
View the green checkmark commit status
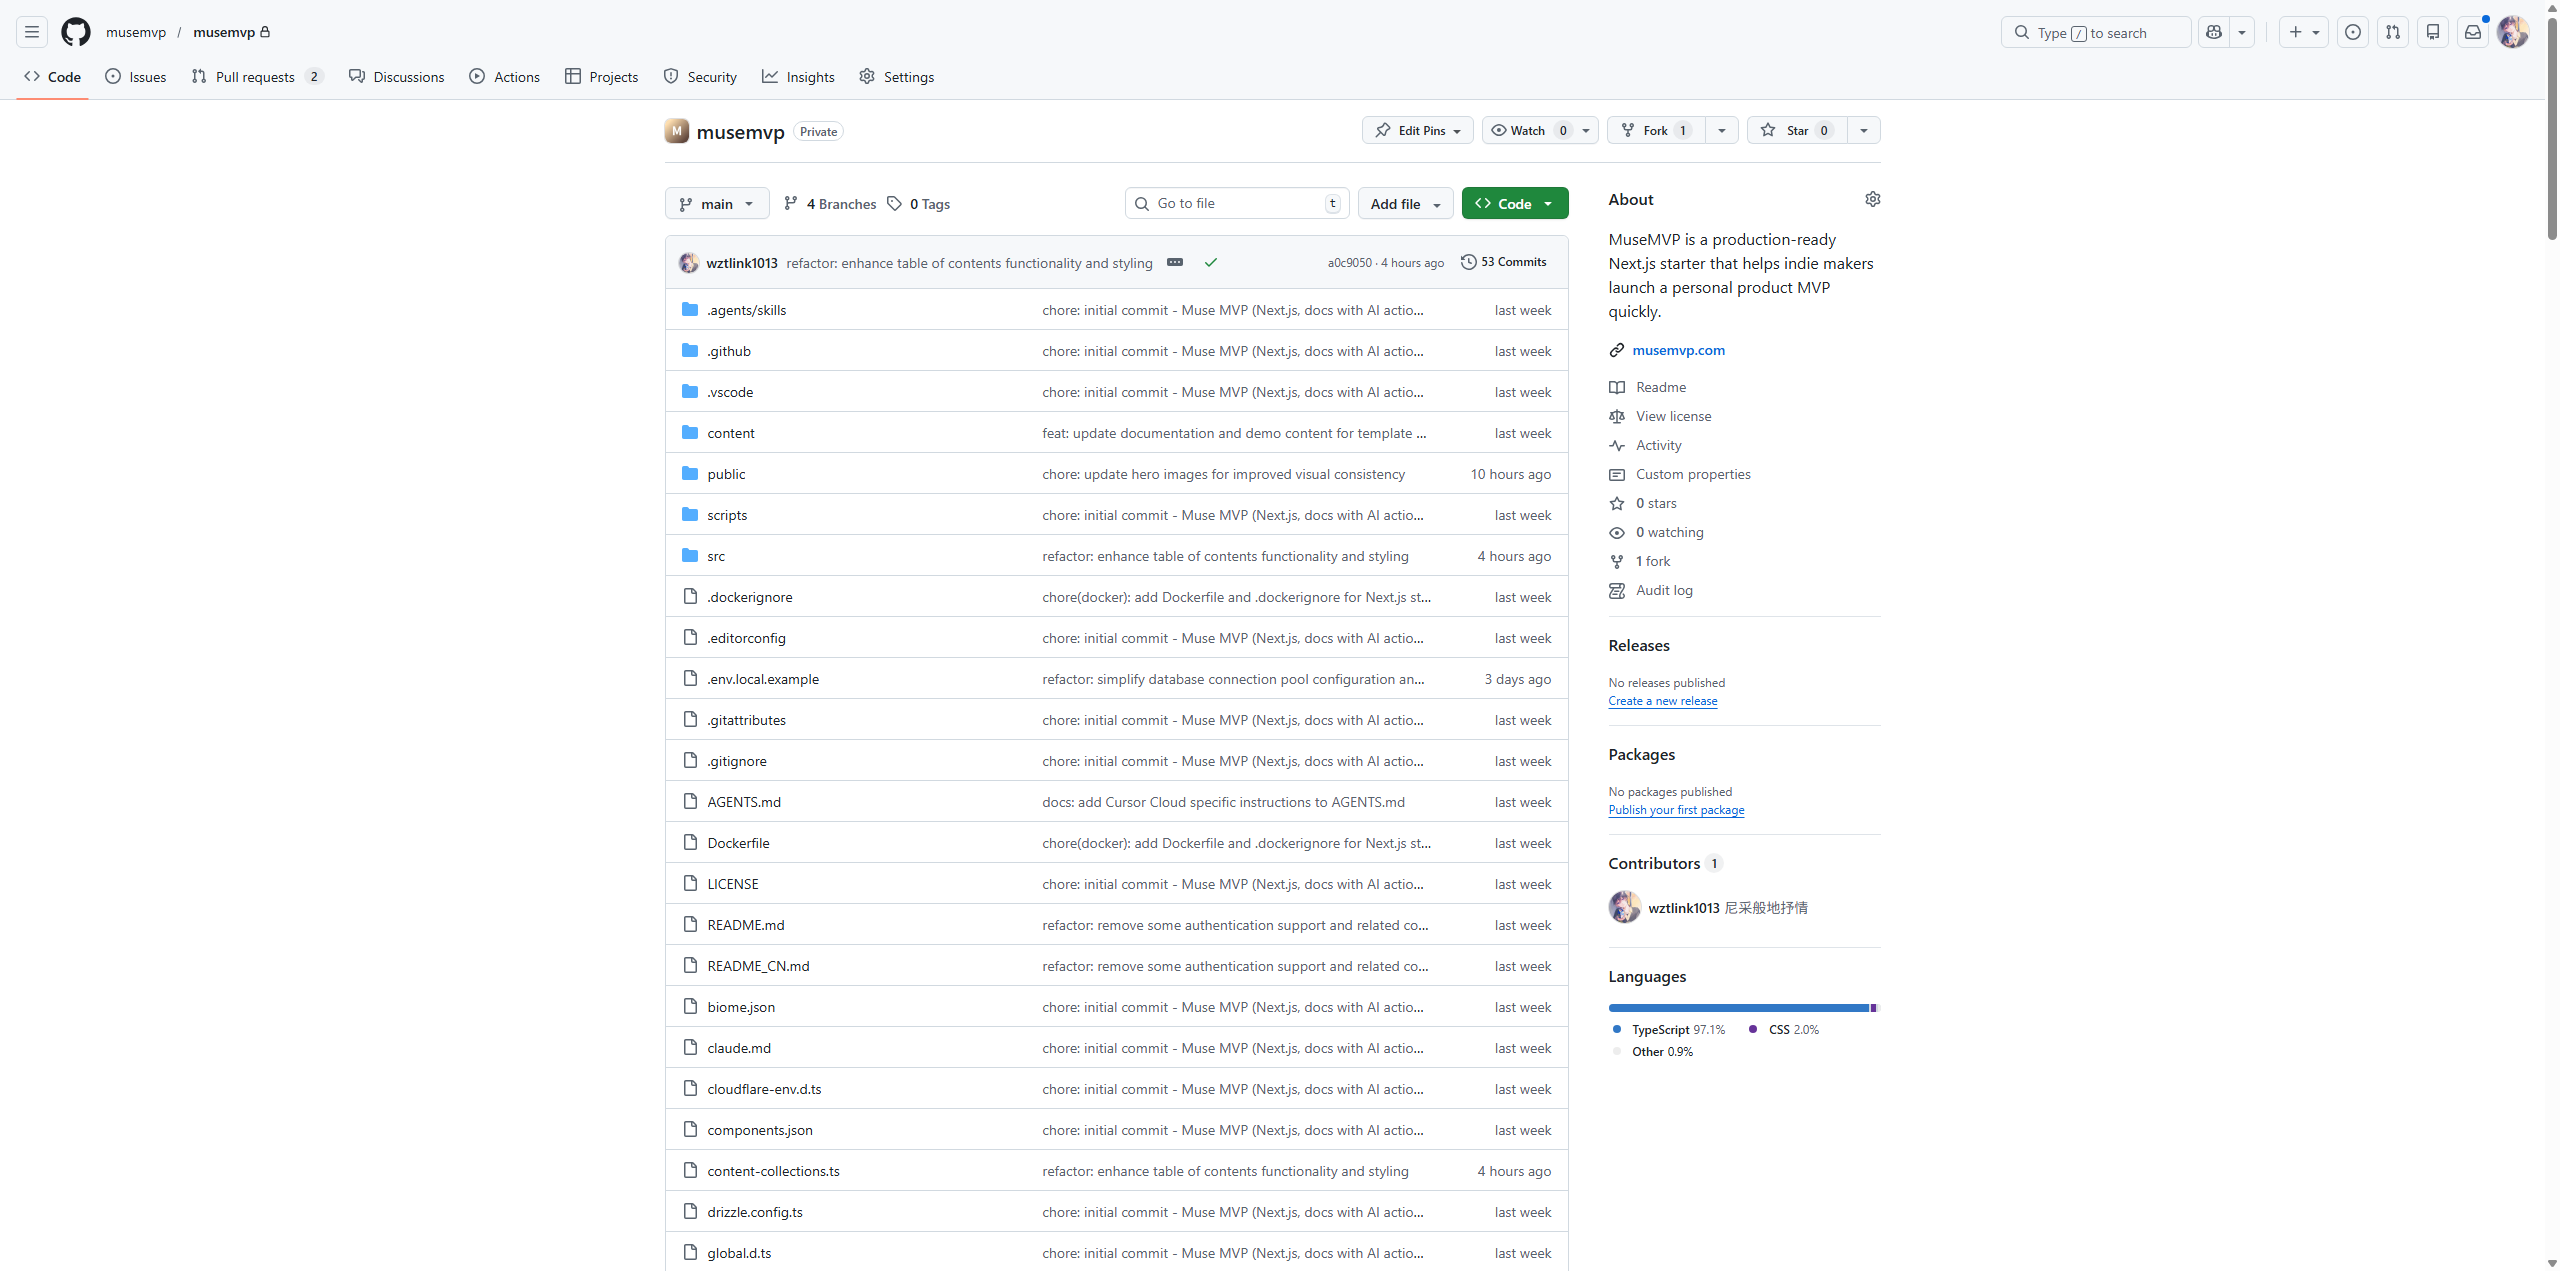(x=1211, y=262)
